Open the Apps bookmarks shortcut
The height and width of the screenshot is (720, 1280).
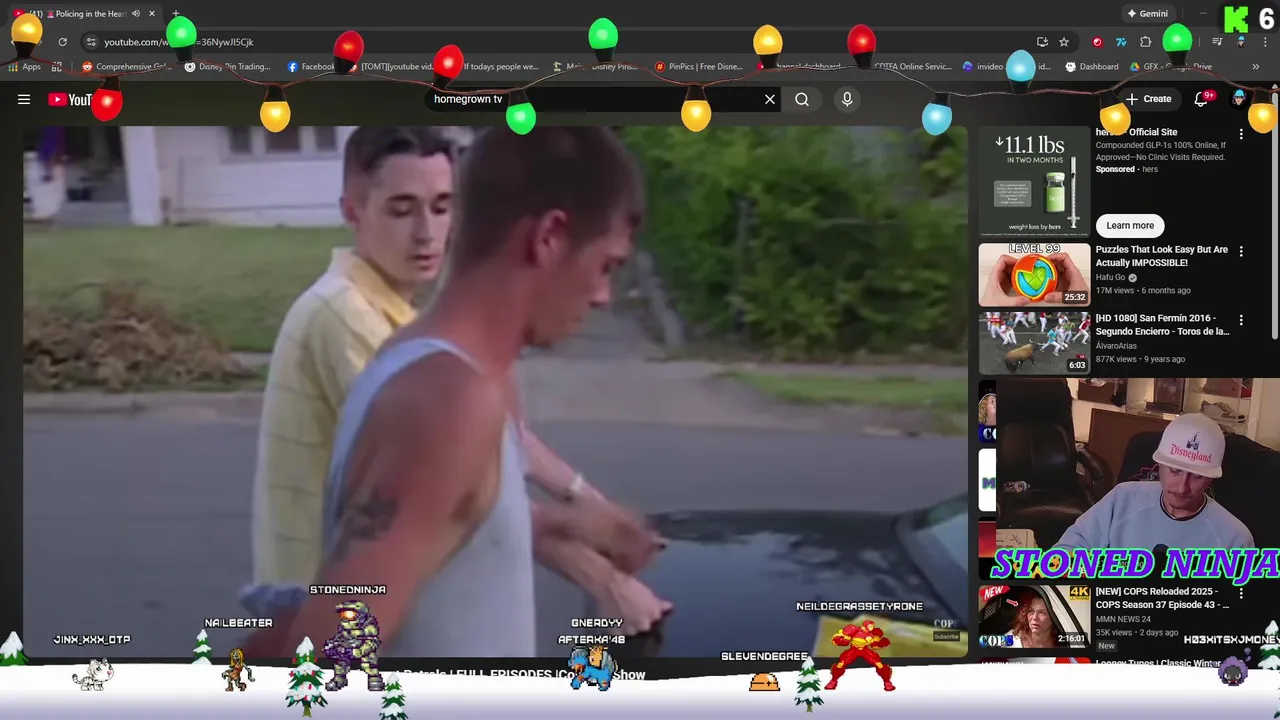[25, 67]
